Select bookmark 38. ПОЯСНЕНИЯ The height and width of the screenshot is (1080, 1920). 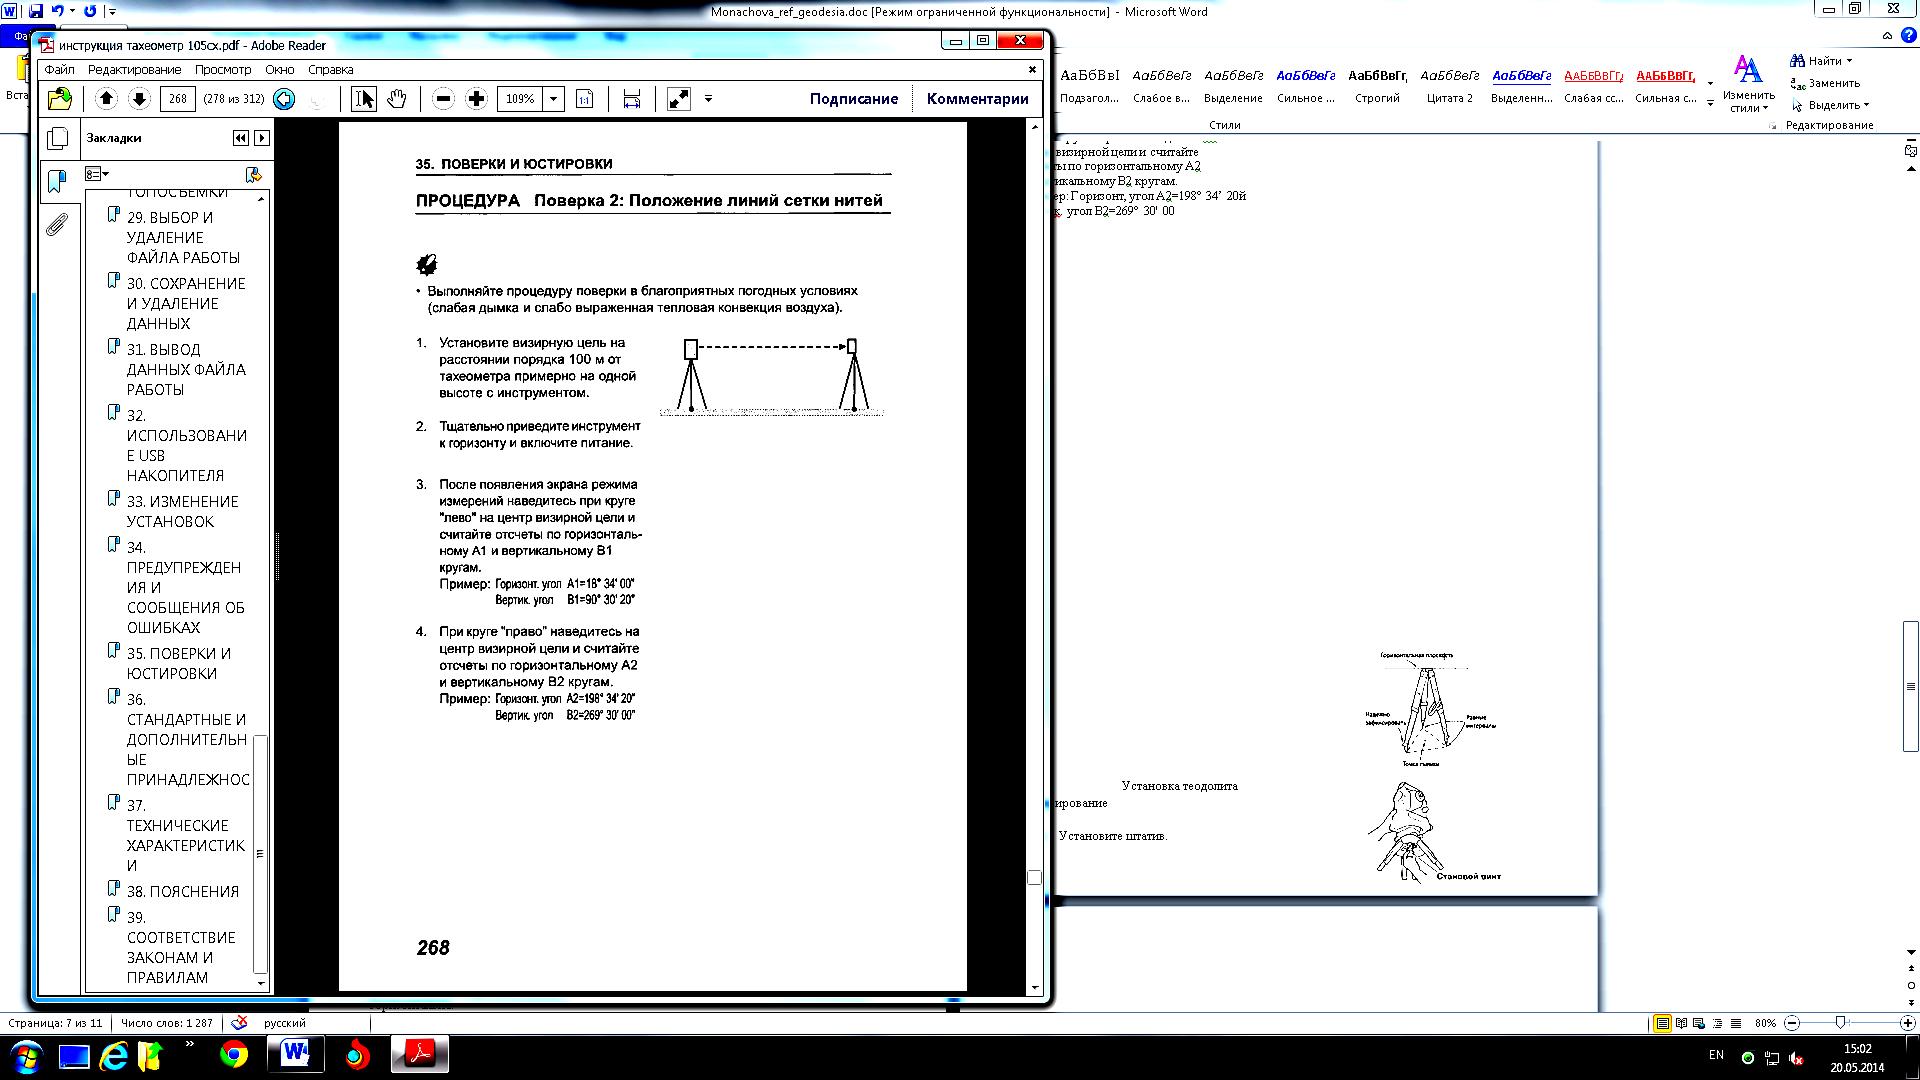tap(182, 891)
